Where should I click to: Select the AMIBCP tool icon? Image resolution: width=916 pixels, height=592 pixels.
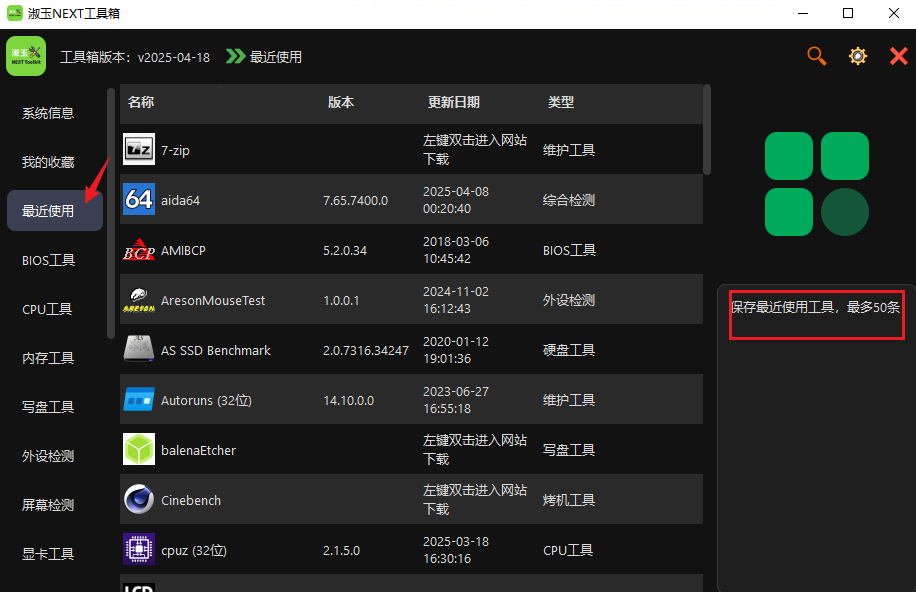(139, 250)
